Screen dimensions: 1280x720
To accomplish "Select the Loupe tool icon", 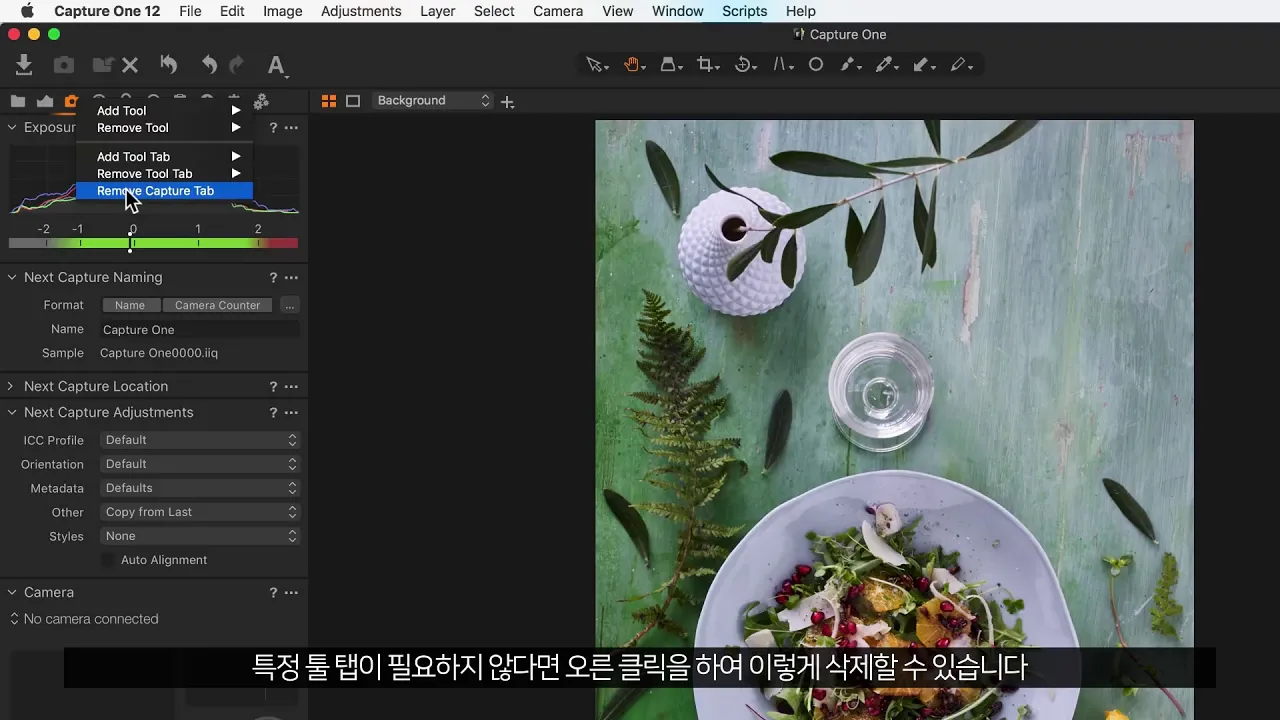I will click(670, 65).
